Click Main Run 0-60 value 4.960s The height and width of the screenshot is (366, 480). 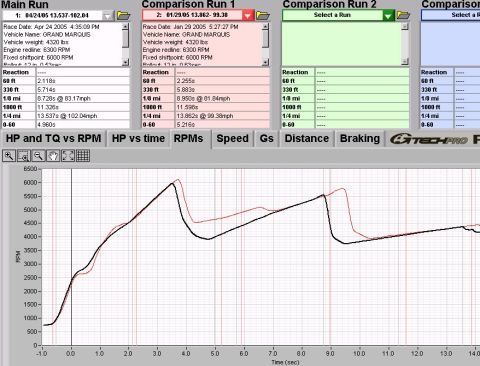83,124
